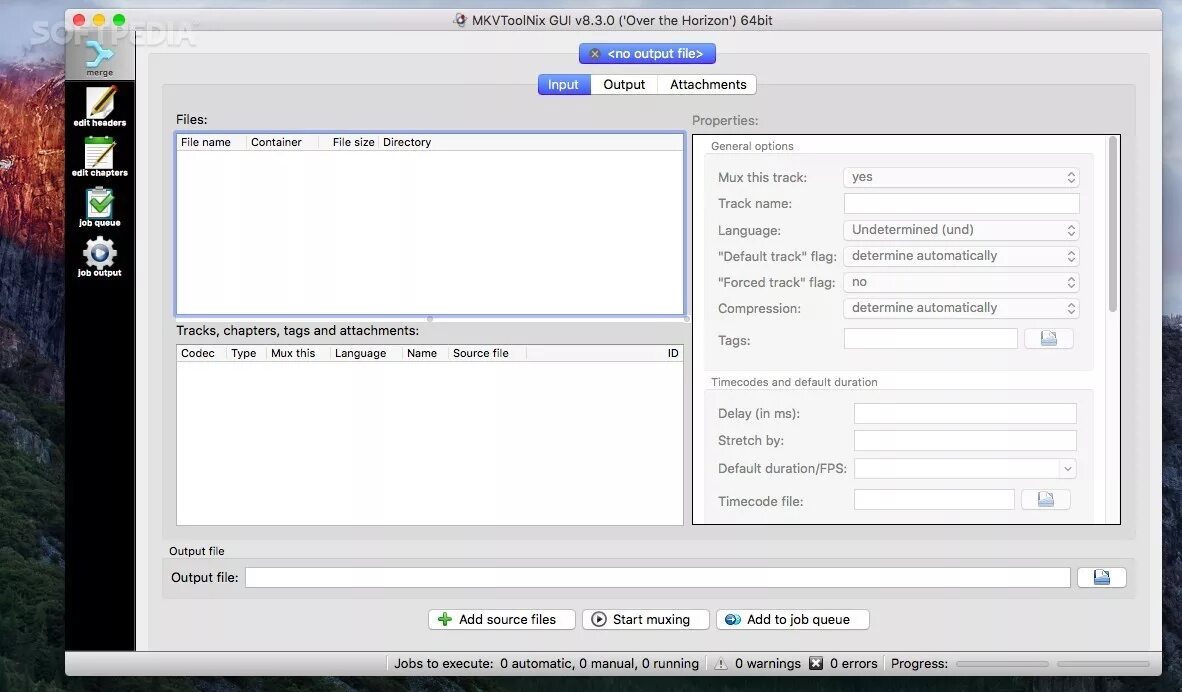The width and height of the screenshot is (1182, 692).
Task: Click Add source files button
Action: click(501, 620)
